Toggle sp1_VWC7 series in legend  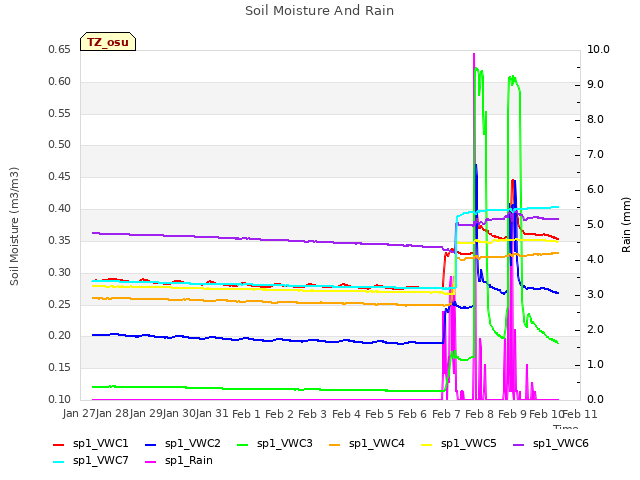pyautogui.click(x=91, y=461)
